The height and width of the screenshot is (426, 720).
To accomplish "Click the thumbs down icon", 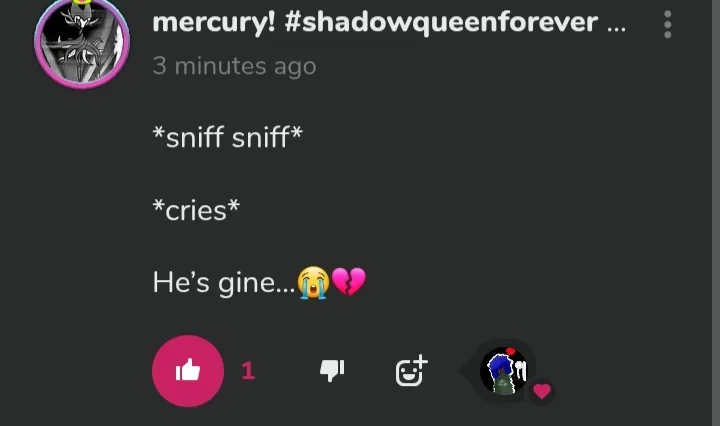I will [332, 370].
